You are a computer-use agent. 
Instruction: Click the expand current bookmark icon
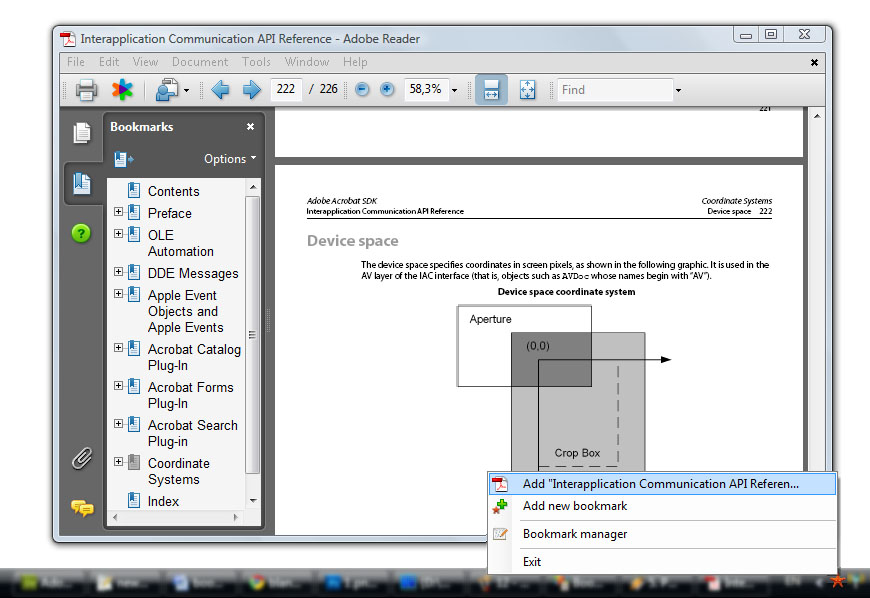point(124,160)
